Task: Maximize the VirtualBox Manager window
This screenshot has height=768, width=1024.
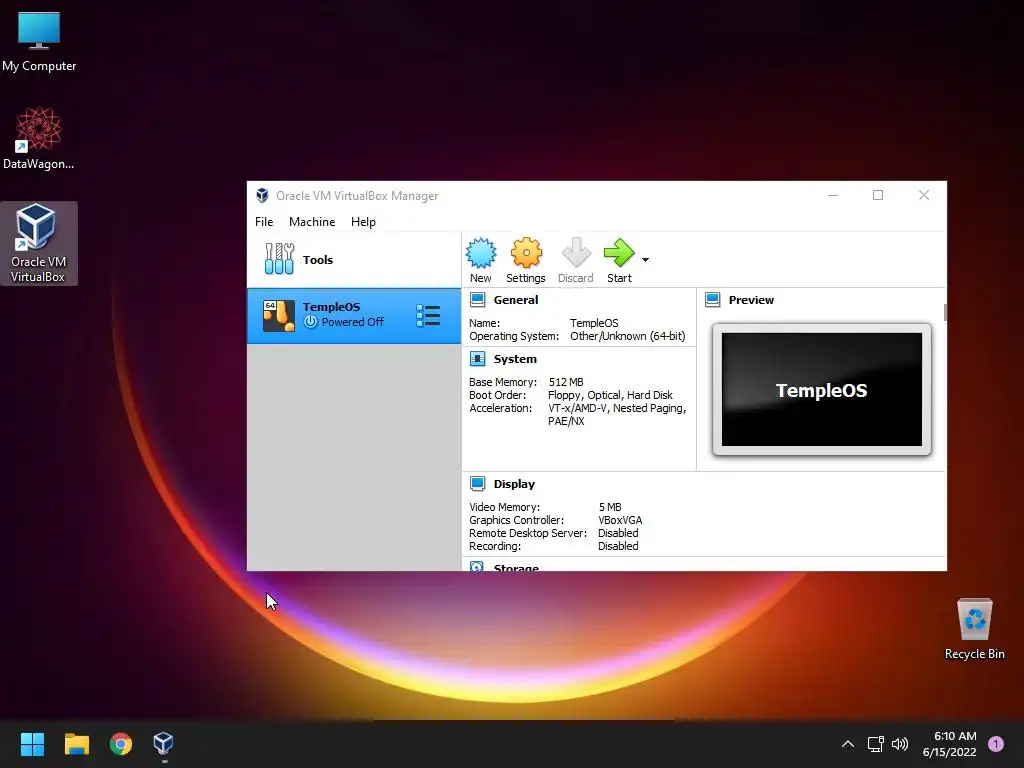Action: click(x=878, y=195)
